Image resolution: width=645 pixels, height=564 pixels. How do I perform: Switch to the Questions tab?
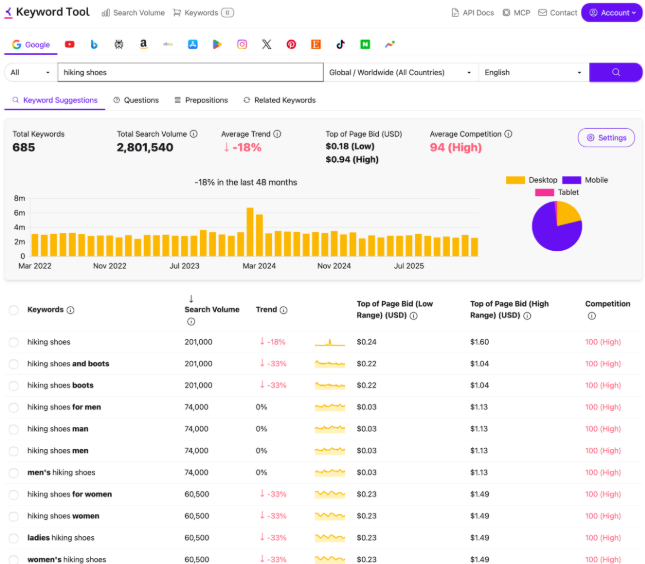pos(136,100)
